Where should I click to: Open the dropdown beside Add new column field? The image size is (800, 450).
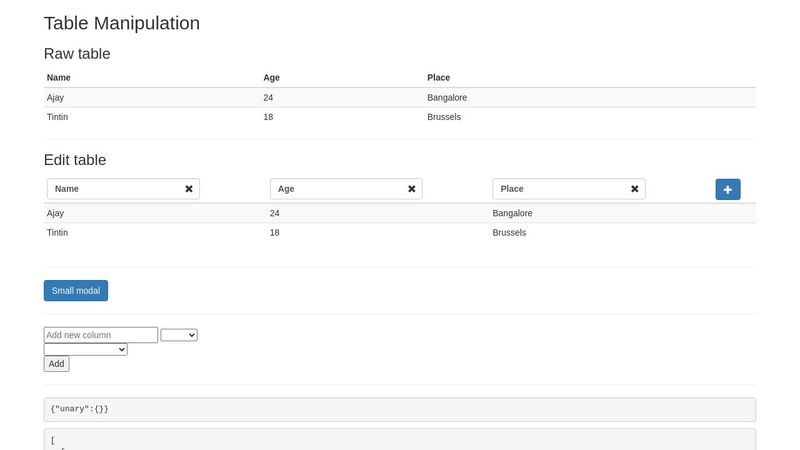point(179,335)
